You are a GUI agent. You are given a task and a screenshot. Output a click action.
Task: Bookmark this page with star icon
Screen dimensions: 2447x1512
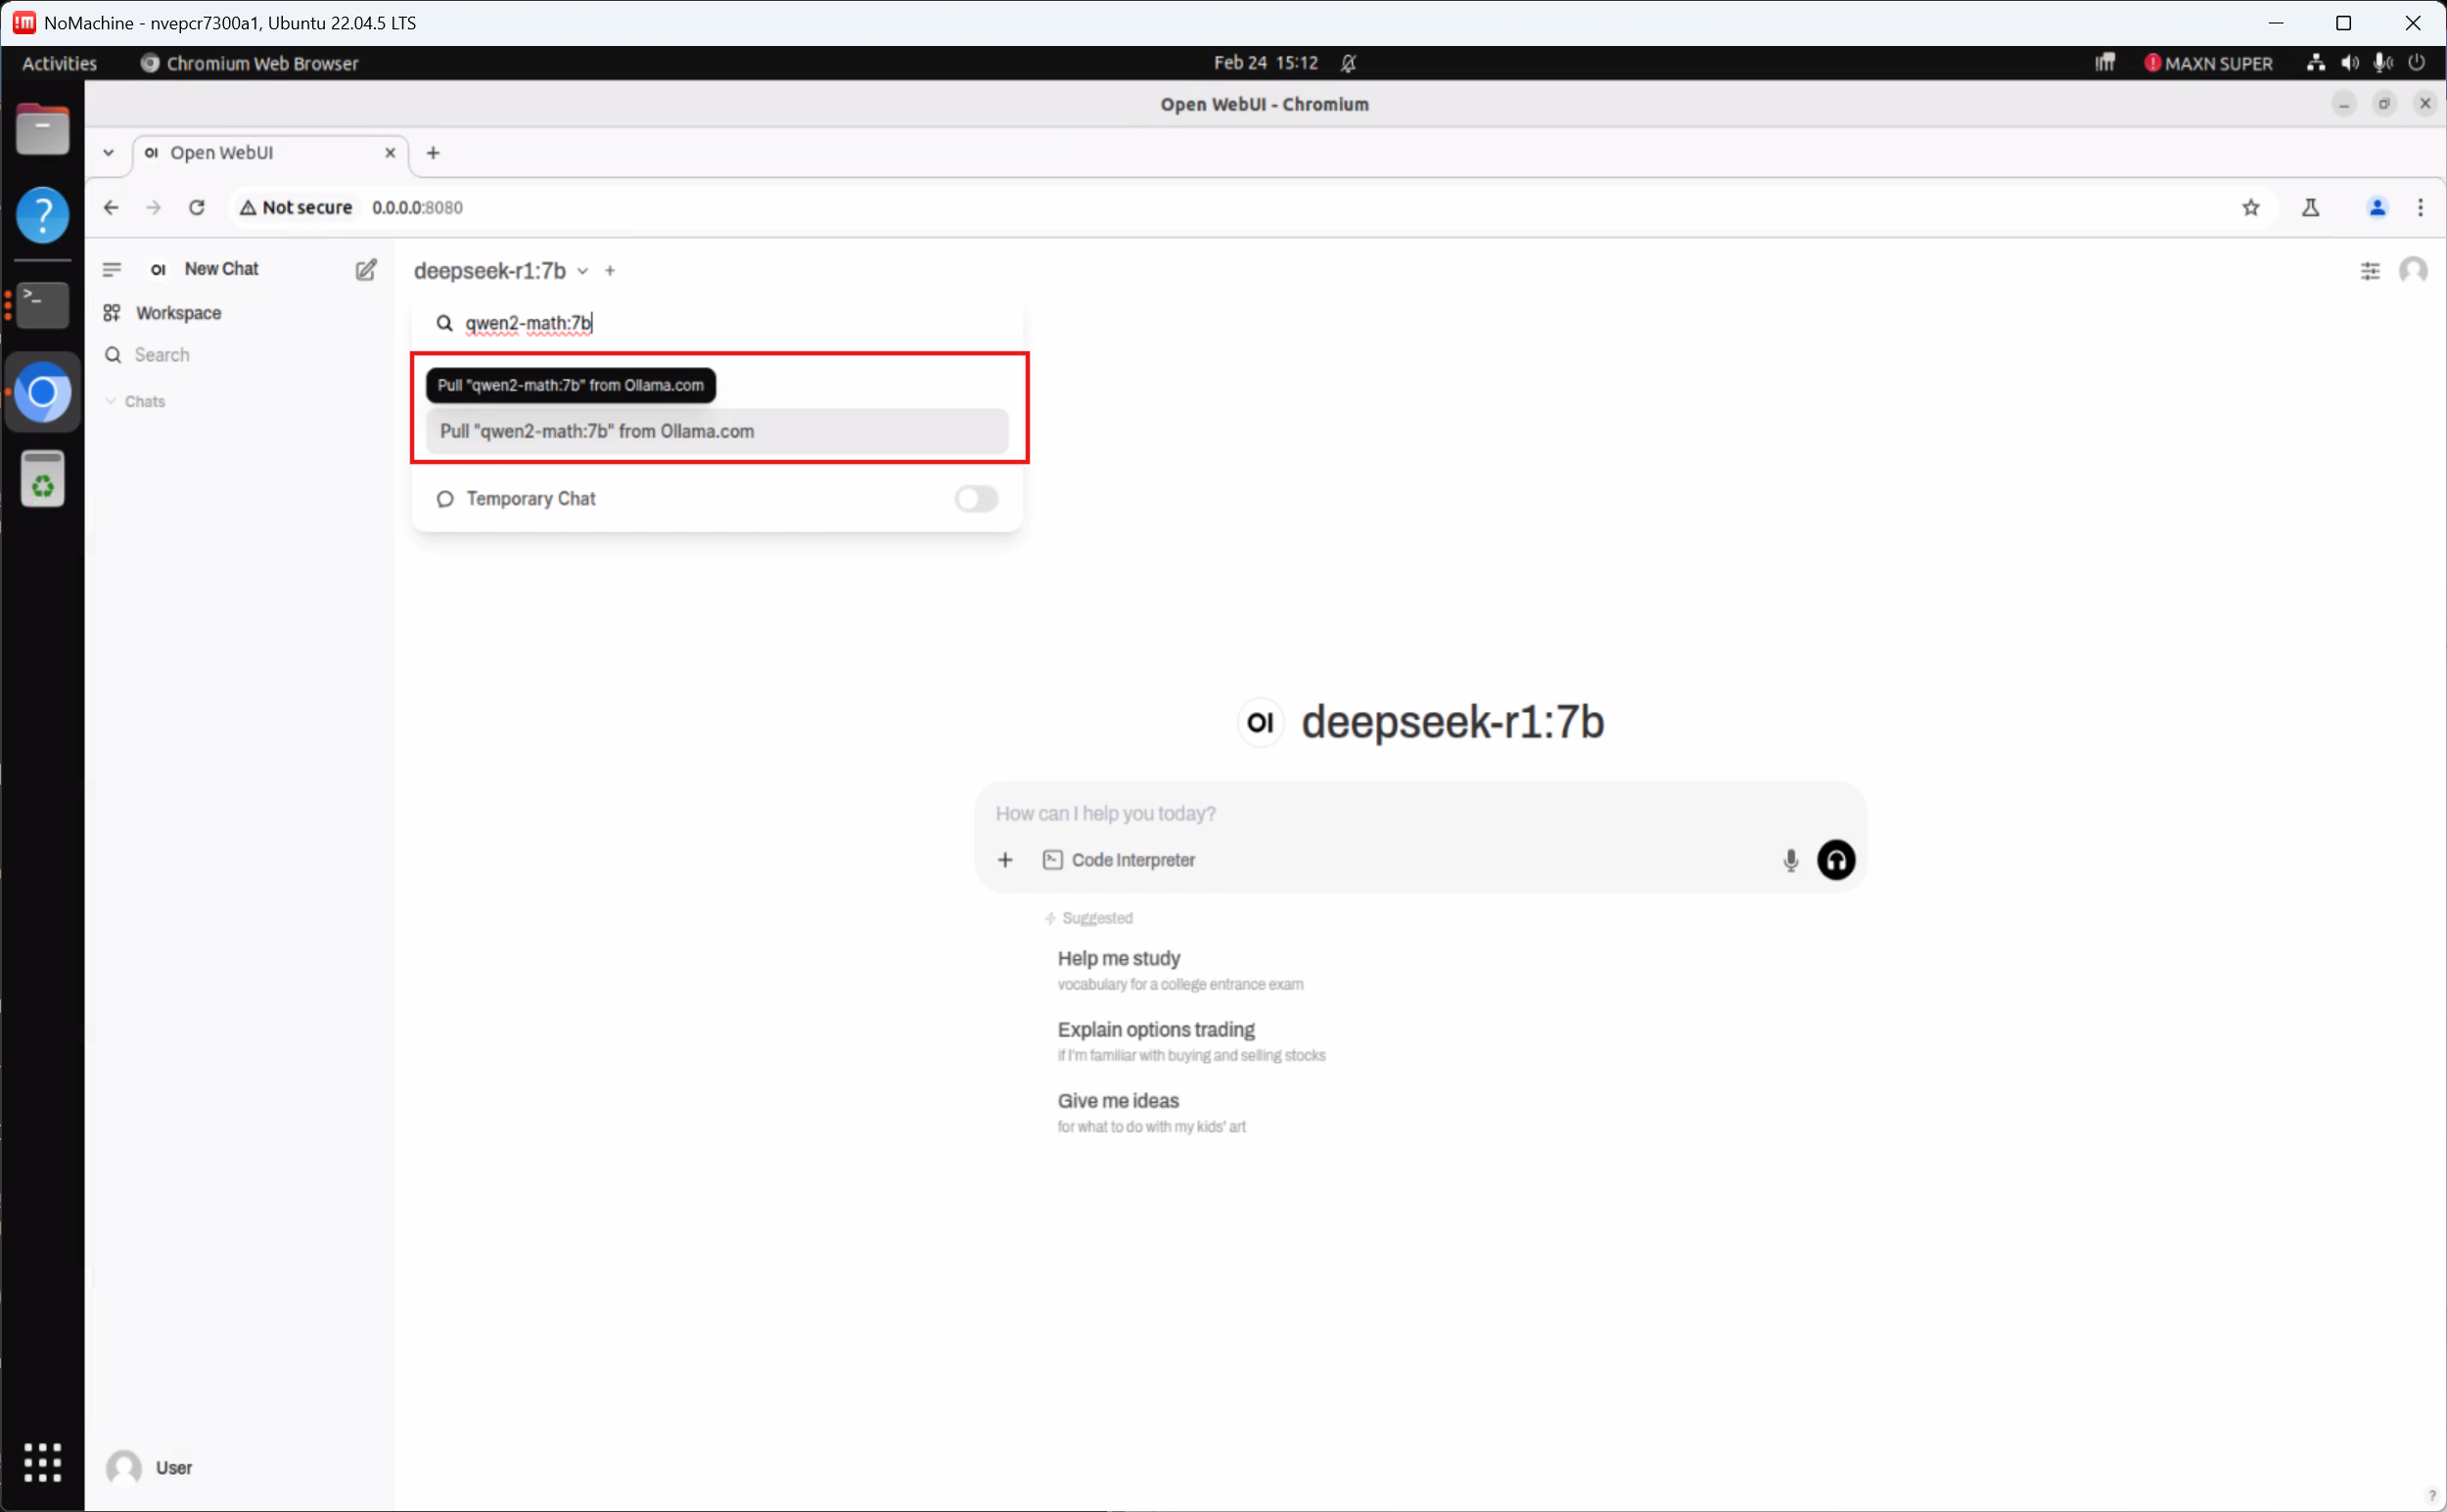pos(2250,208)
